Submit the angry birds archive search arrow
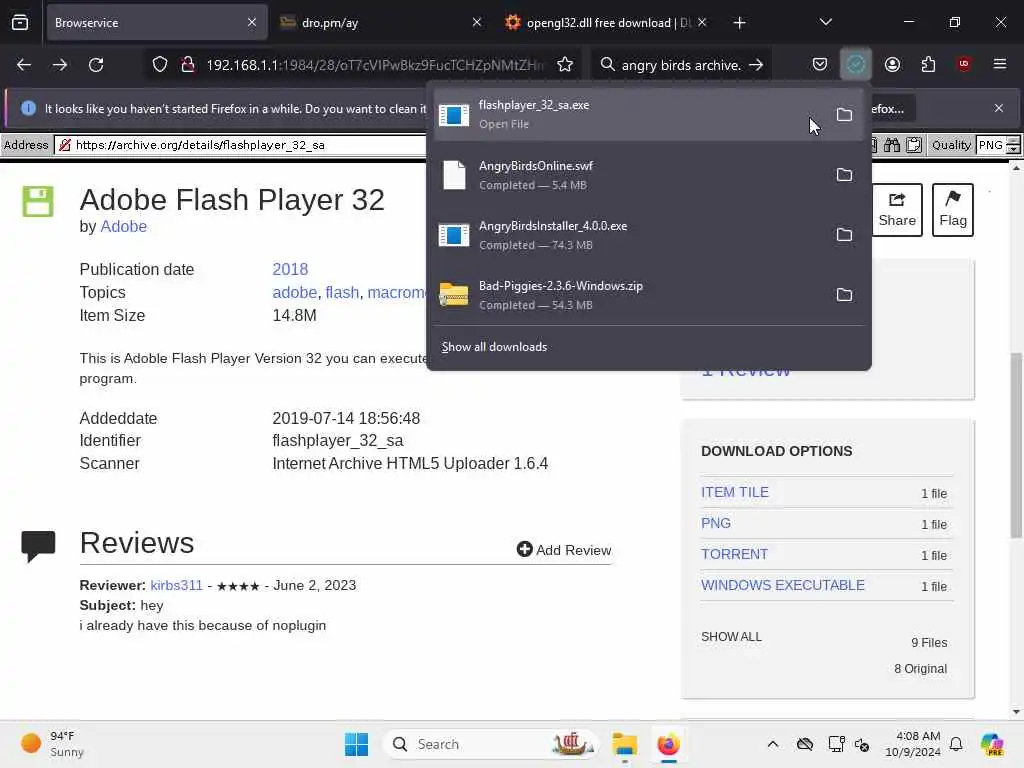The width and height of the screenshot is (1024, 768). coord(756,65)
